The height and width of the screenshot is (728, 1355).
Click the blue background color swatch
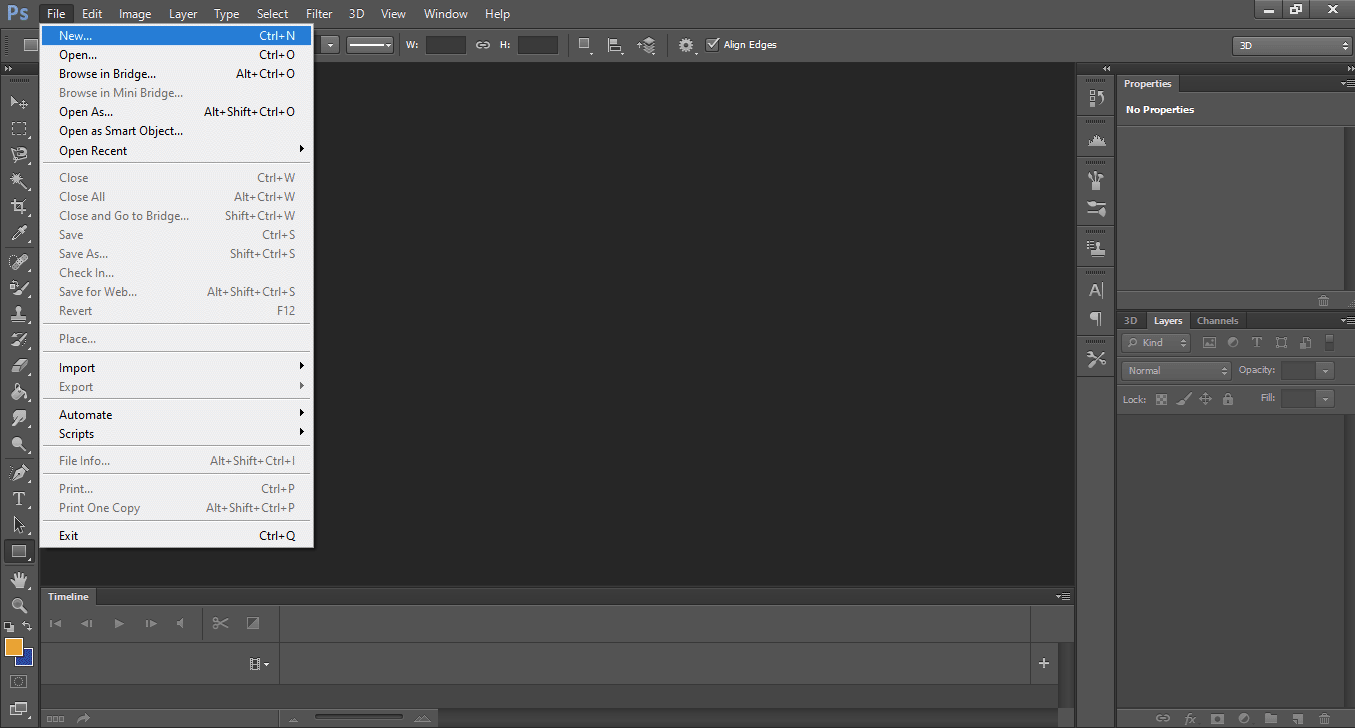(x=27, y=659)
